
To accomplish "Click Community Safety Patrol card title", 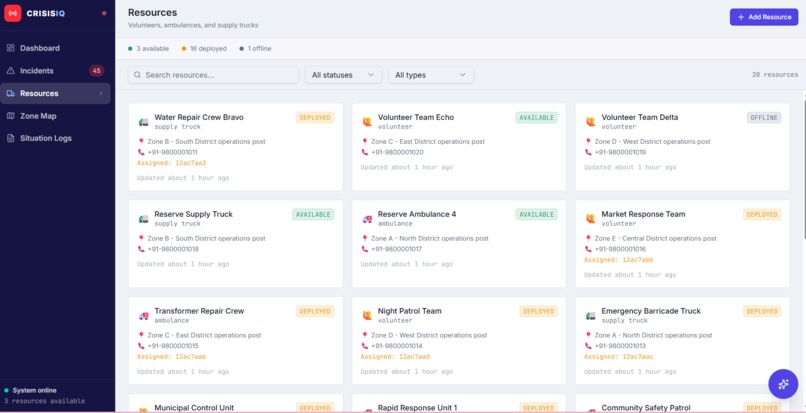I will coord(646,408).
